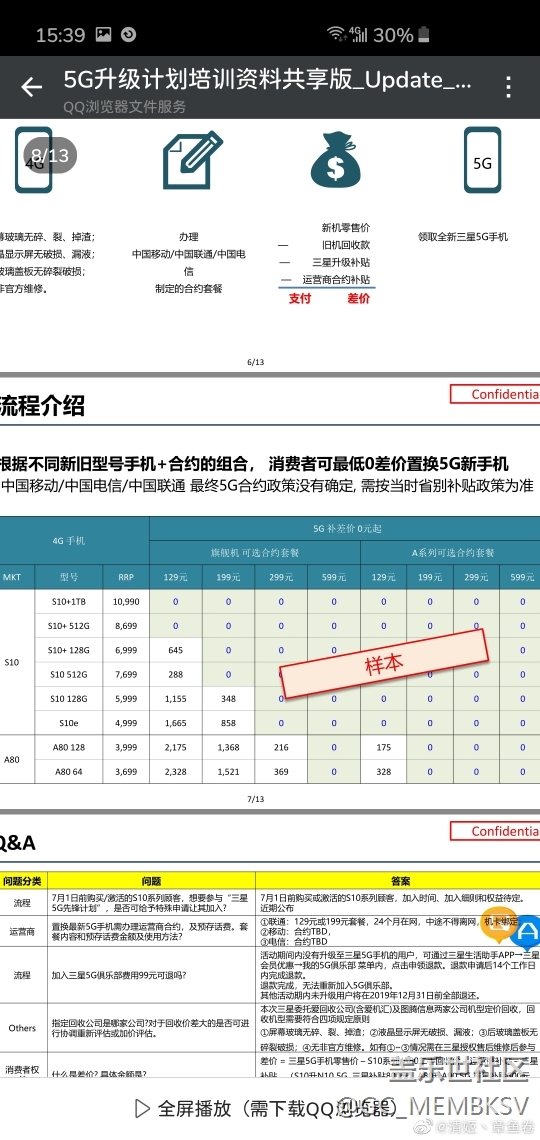Tap the battery icon in the status bar
This screenshot has width=540, height=1140.
(424, 34)
